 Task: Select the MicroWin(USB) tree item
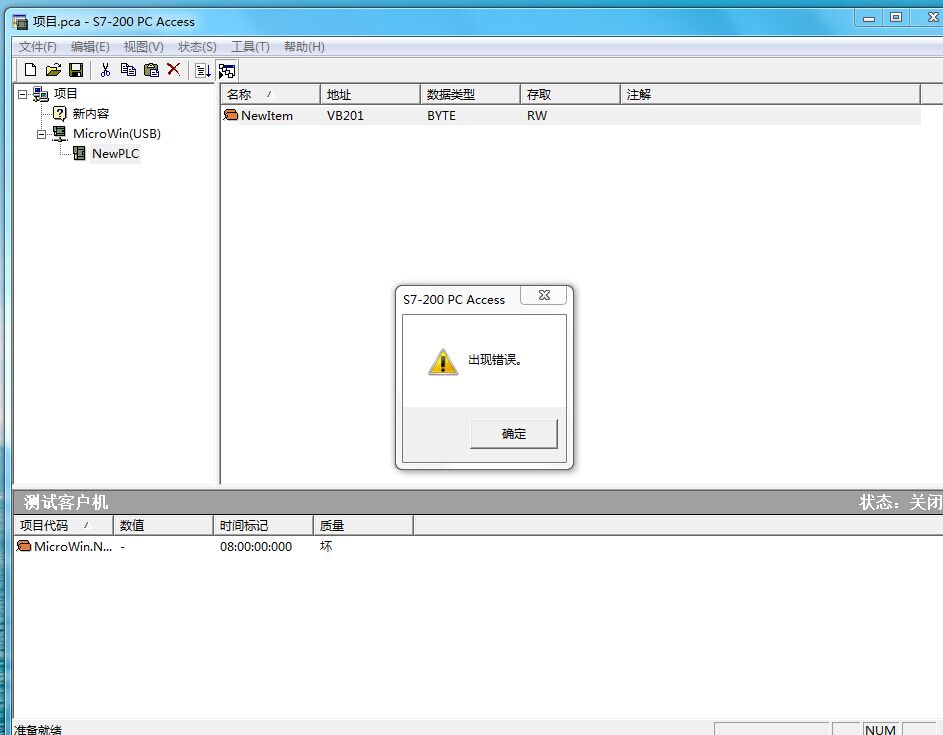117,134
